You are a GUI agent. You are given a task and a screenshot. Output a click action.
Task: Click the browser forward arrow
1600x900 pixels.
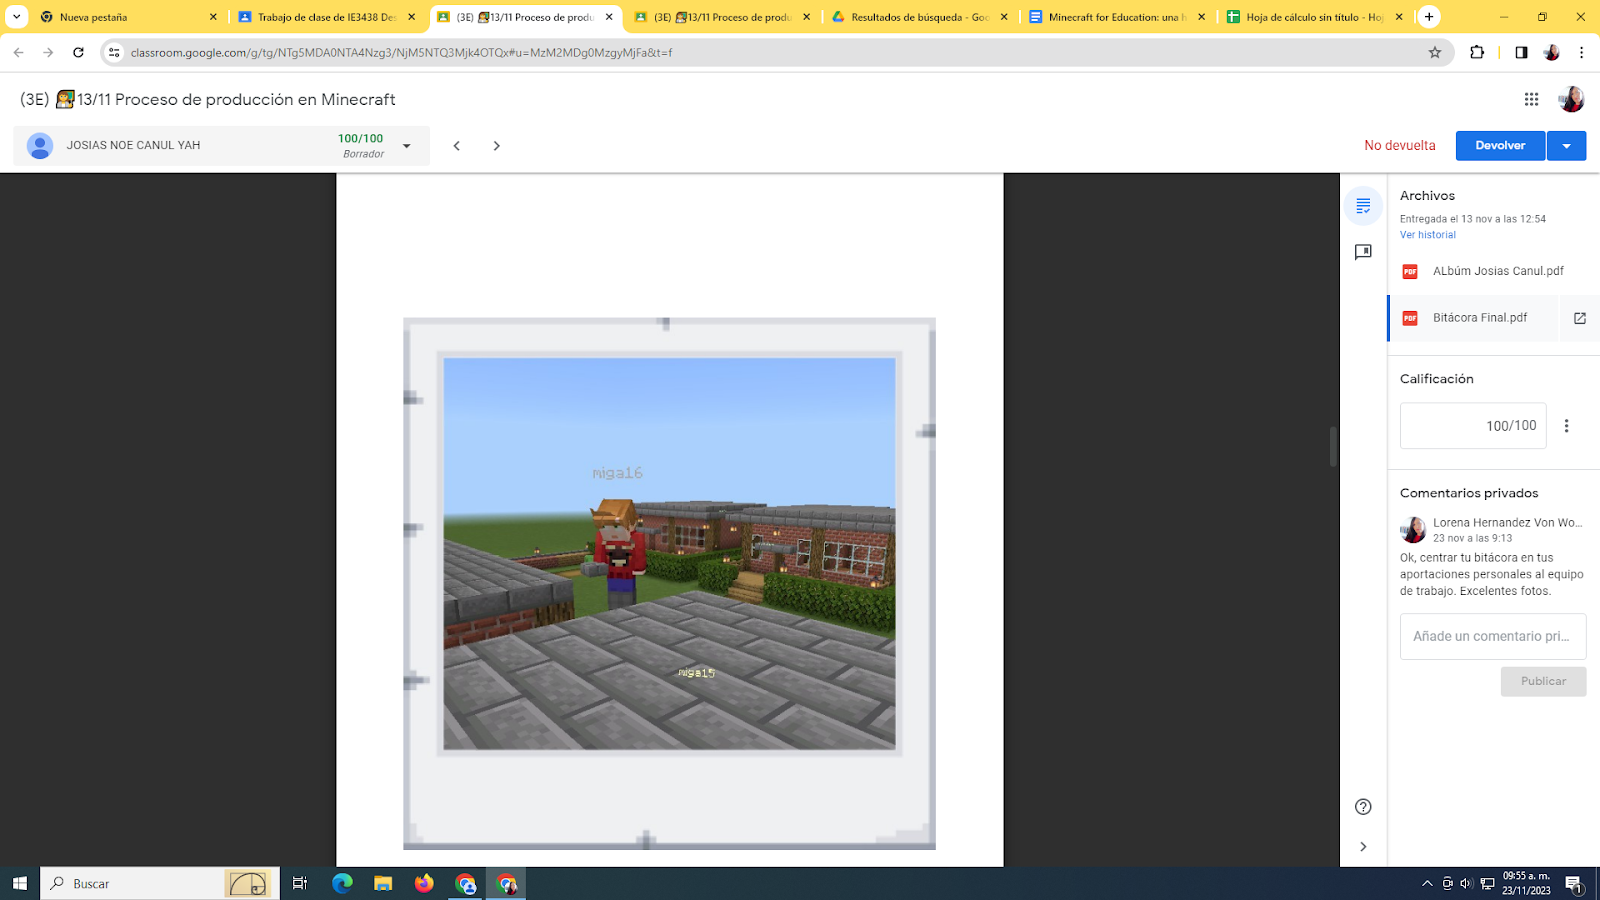pyautogui.click(x=48, y=53)
